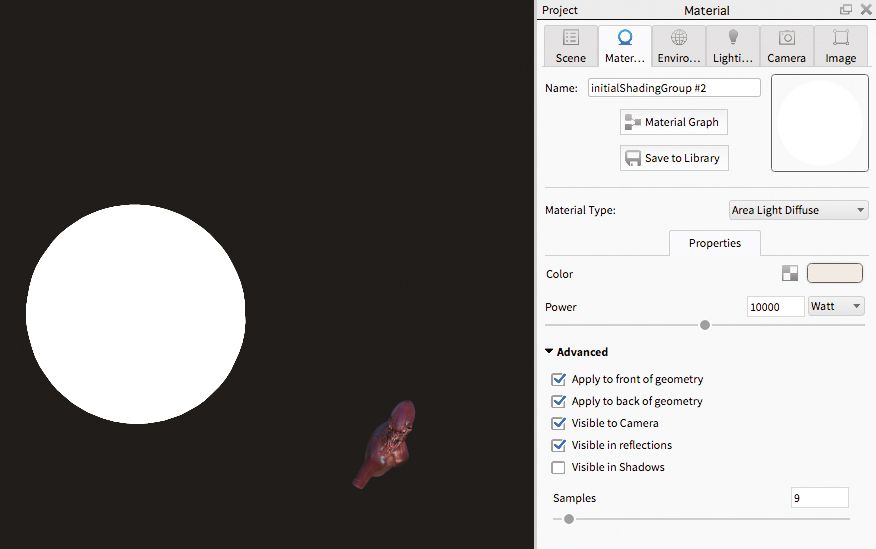Click the Samples slider handle
Screen dimensions: 876x549
pos(569,519)
